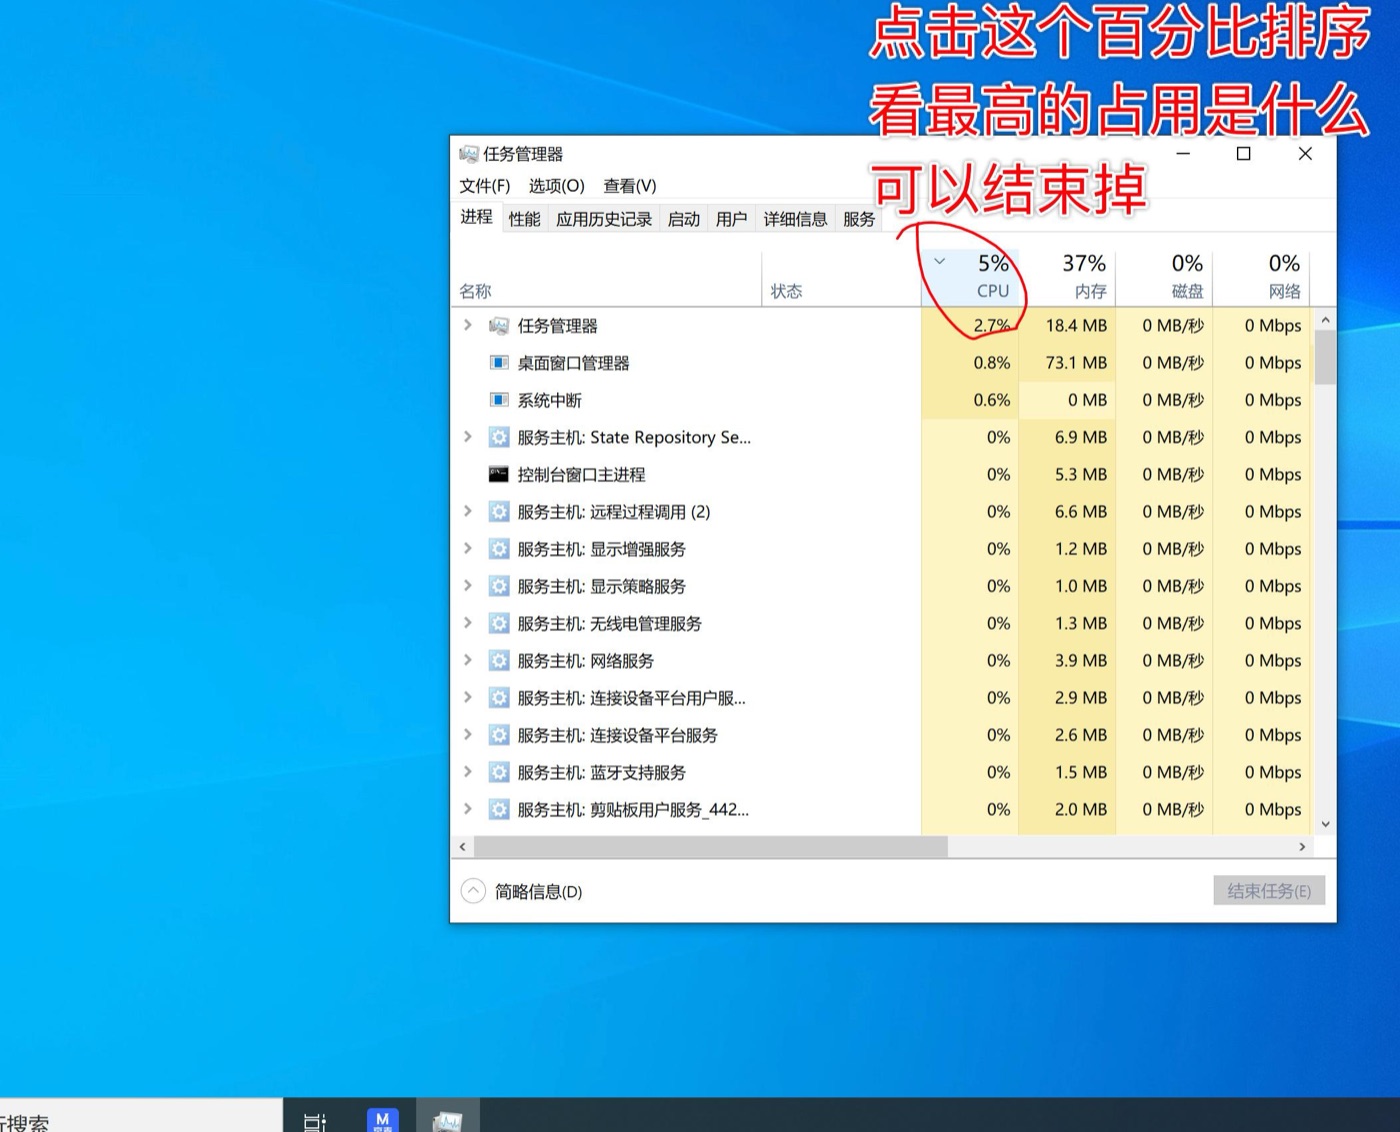Click Task Manager icon on the taskbar
Viewport: 1400px width, 1132px height.
pos(447,1121)
